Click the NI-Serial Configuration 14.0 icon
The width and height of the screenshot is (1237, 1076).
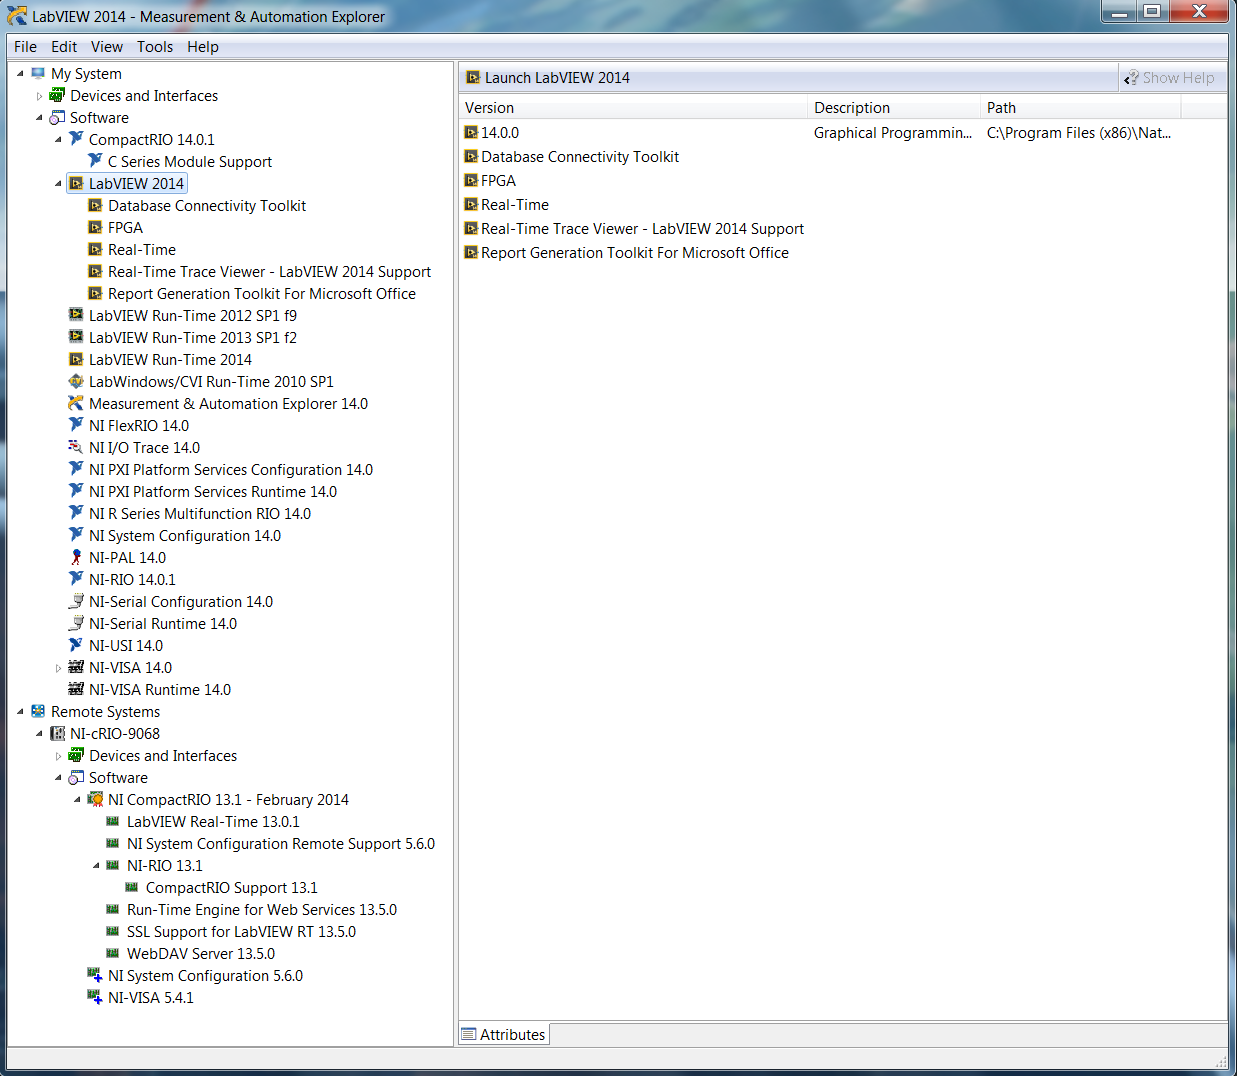tap(76, 601)
